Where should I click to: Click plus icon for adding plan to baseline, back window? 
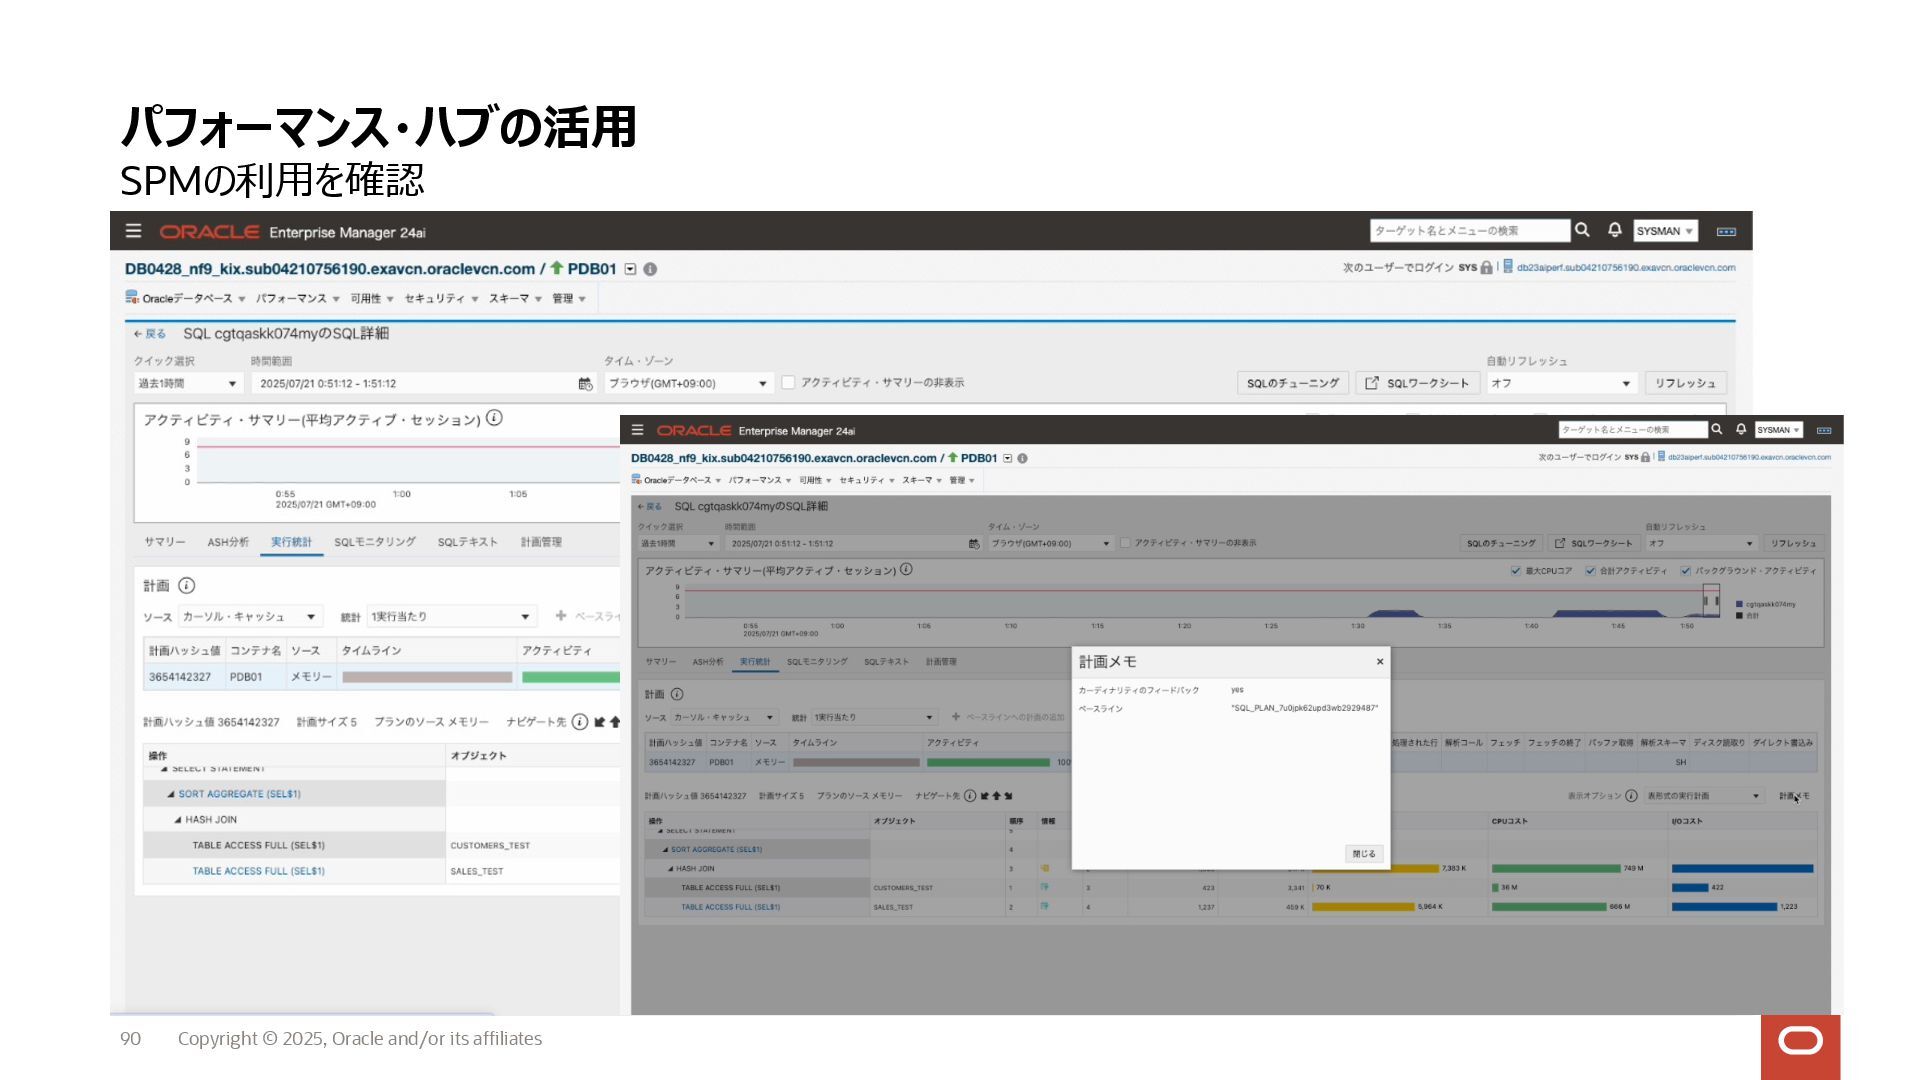tap(561, 616)
